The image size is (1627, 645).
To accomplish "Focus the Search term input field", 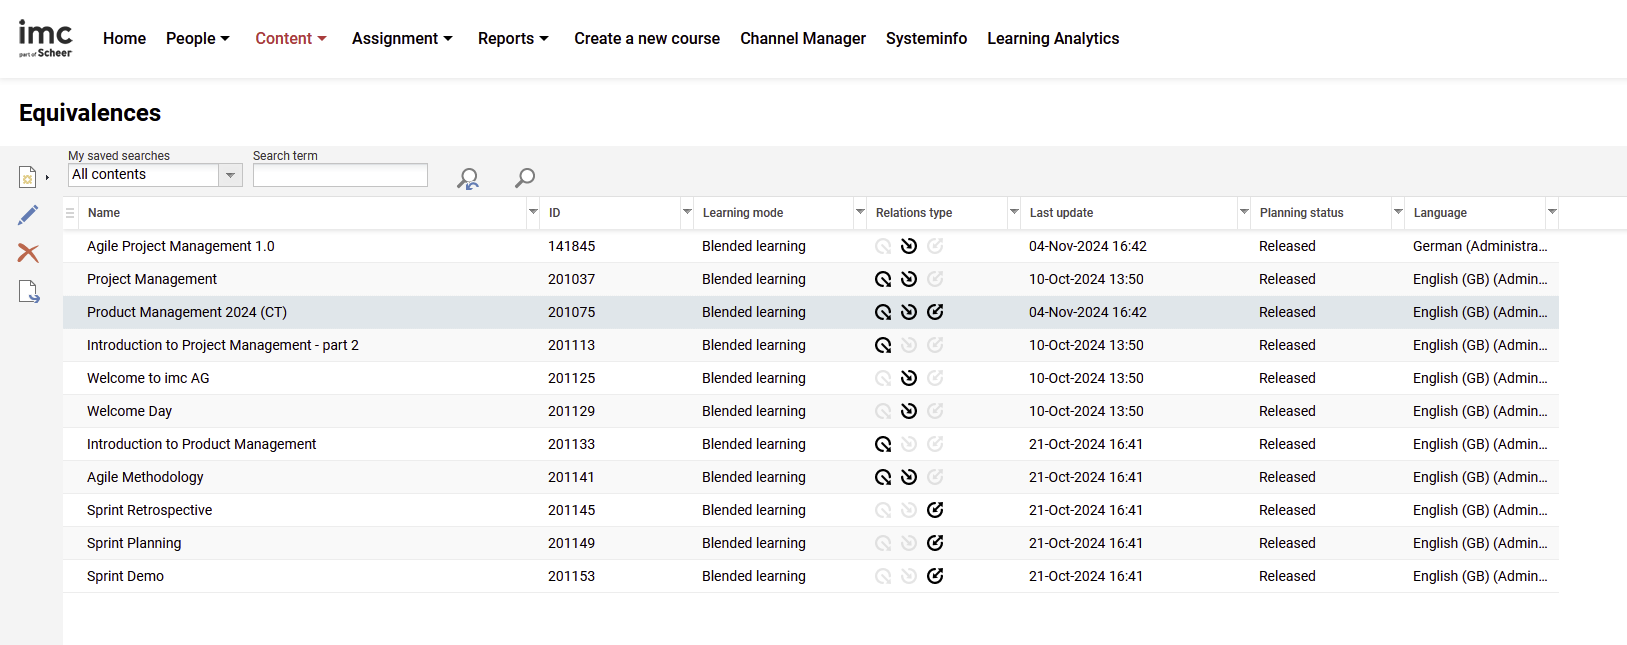I will click(340, 175).
